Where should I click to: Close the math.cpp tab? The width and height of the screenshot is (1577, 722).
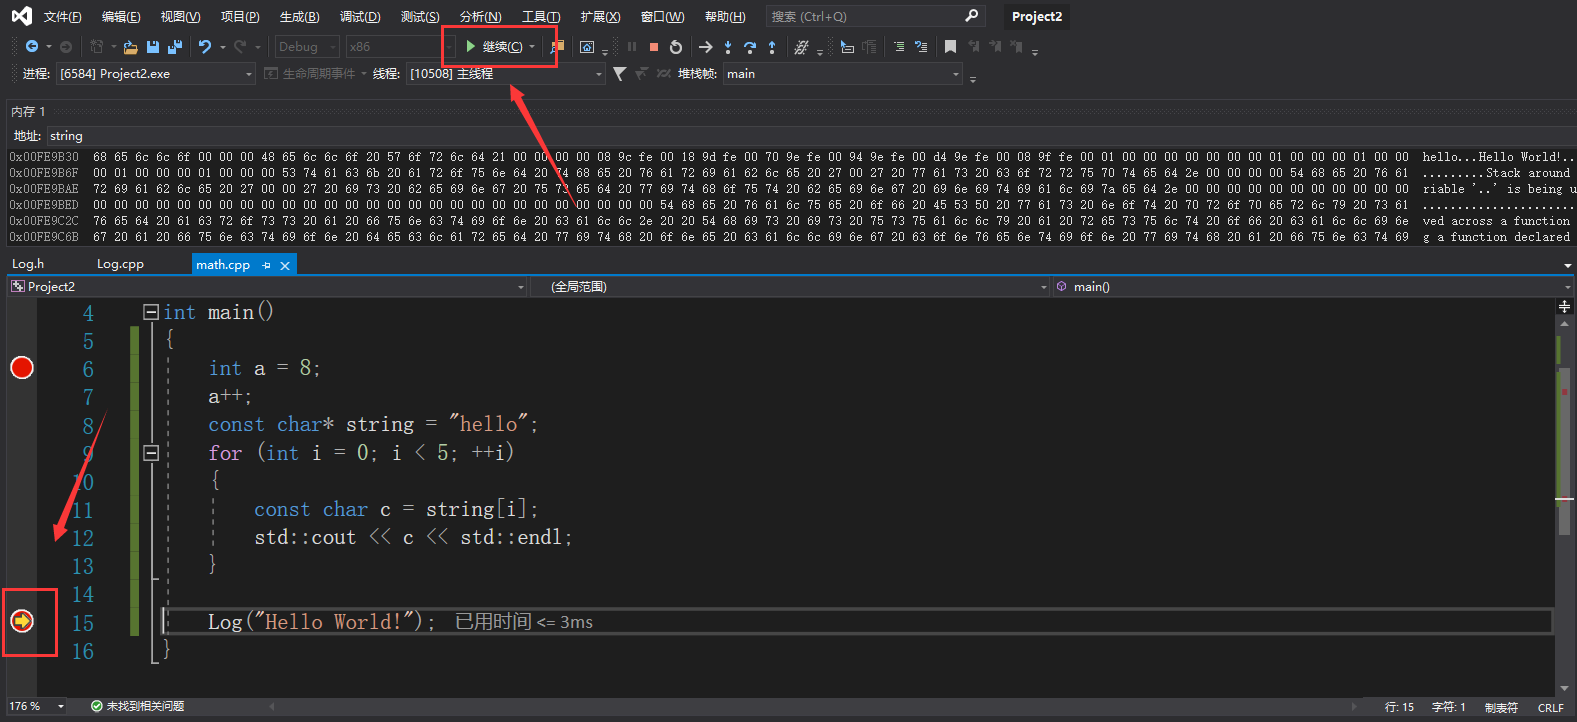[285, 265]
